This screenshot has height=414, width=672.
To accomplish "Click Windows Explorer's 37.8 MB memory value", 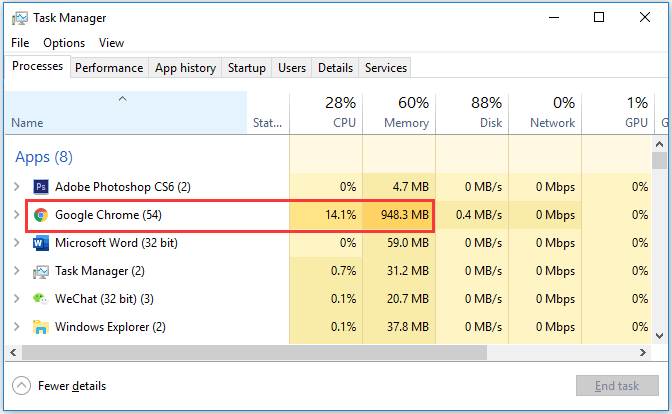I will click(408, 327).
